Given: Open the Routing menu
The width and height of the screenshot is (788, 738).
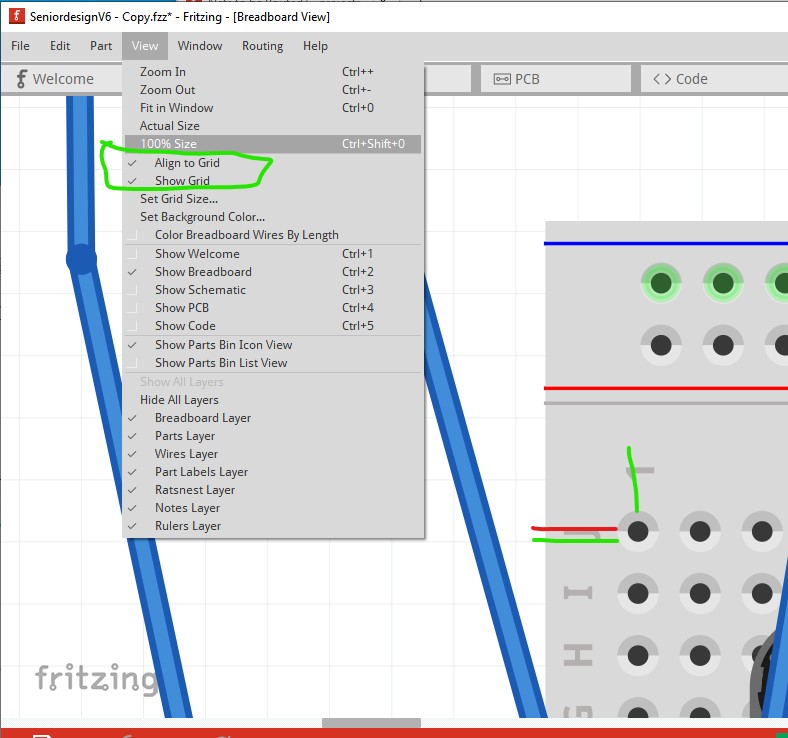Looking at the screenshot, I should click(262, 46).
